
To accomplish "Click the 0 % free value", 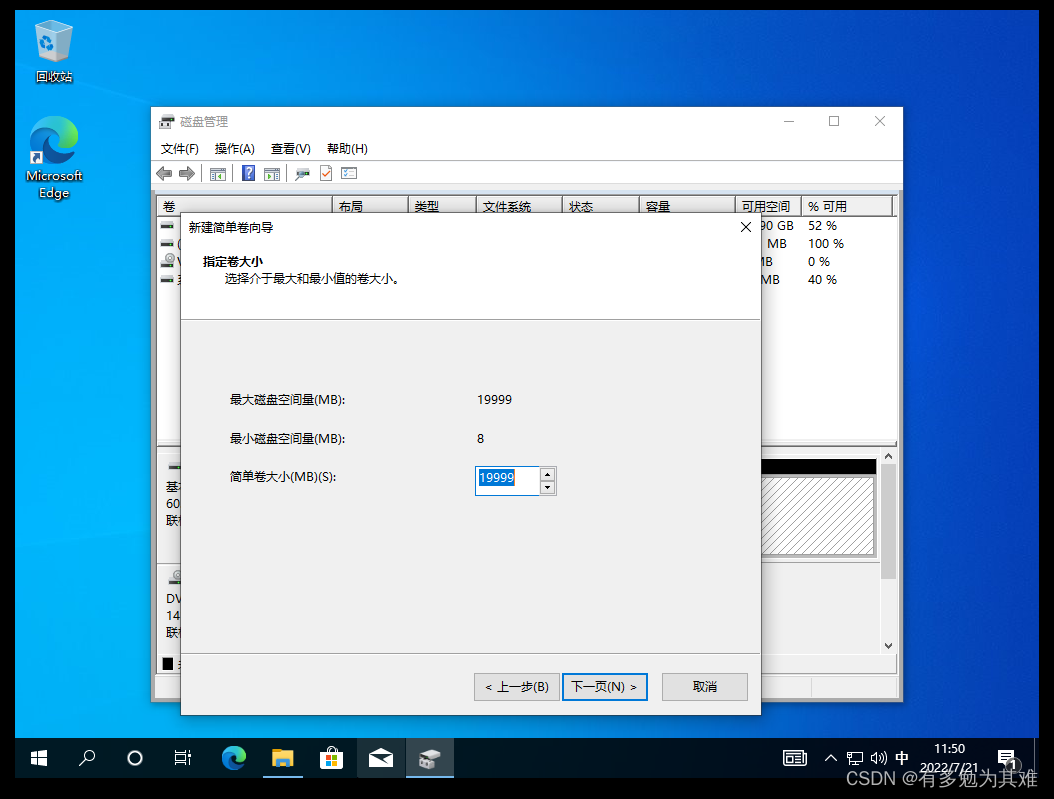I will 819,261.
